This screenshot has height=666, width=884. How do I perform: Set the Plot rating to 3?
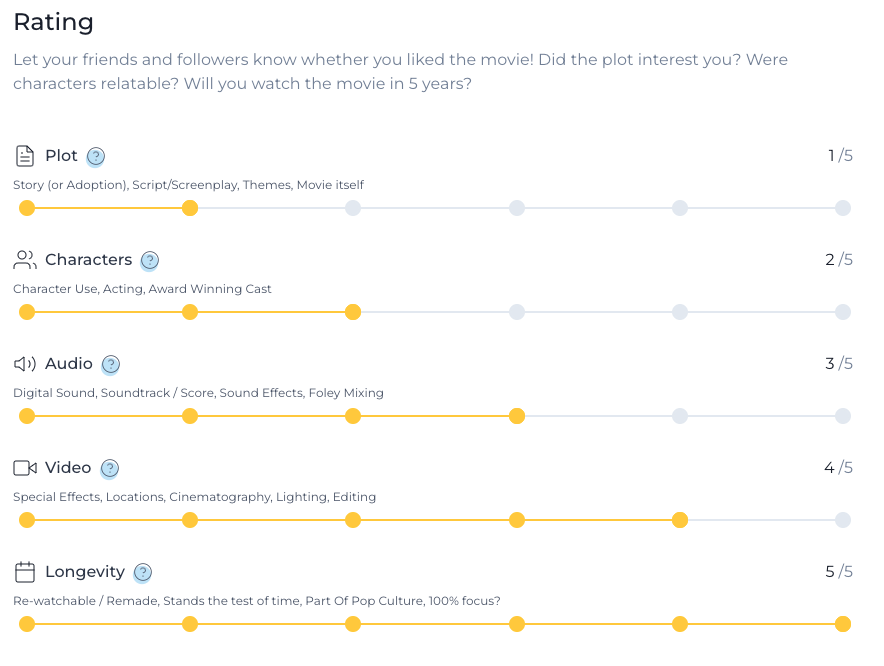pyautogui.click(x=516, y=208)
